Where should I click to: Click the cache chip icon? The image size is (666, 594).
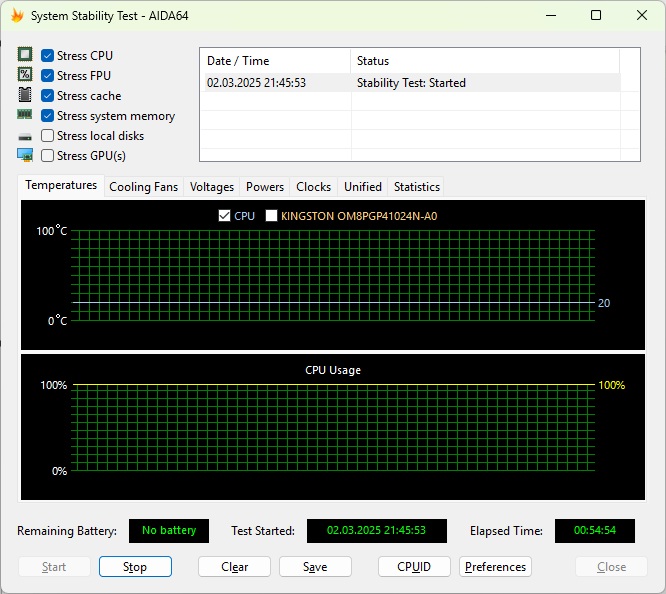(x=25, y=96)
